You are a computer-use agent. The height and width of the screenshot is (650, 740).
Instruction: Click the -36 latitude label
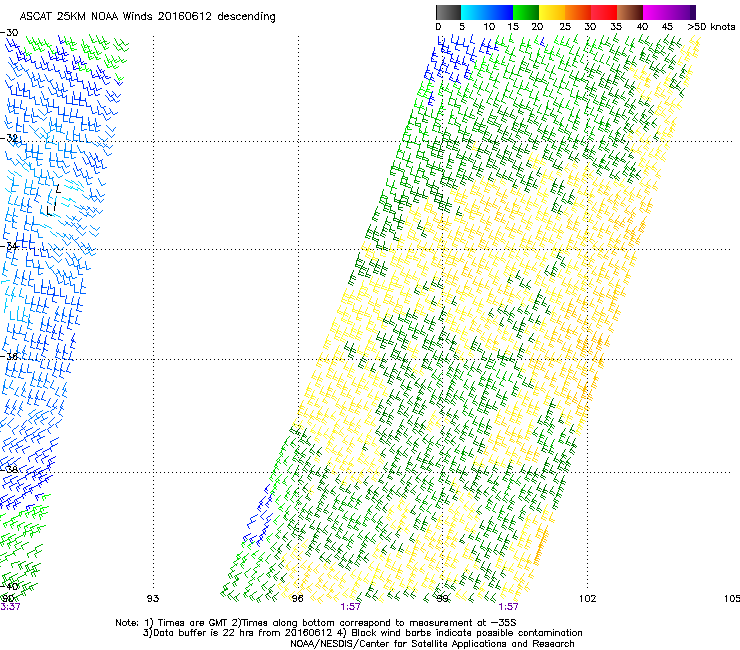click(9, 356)
